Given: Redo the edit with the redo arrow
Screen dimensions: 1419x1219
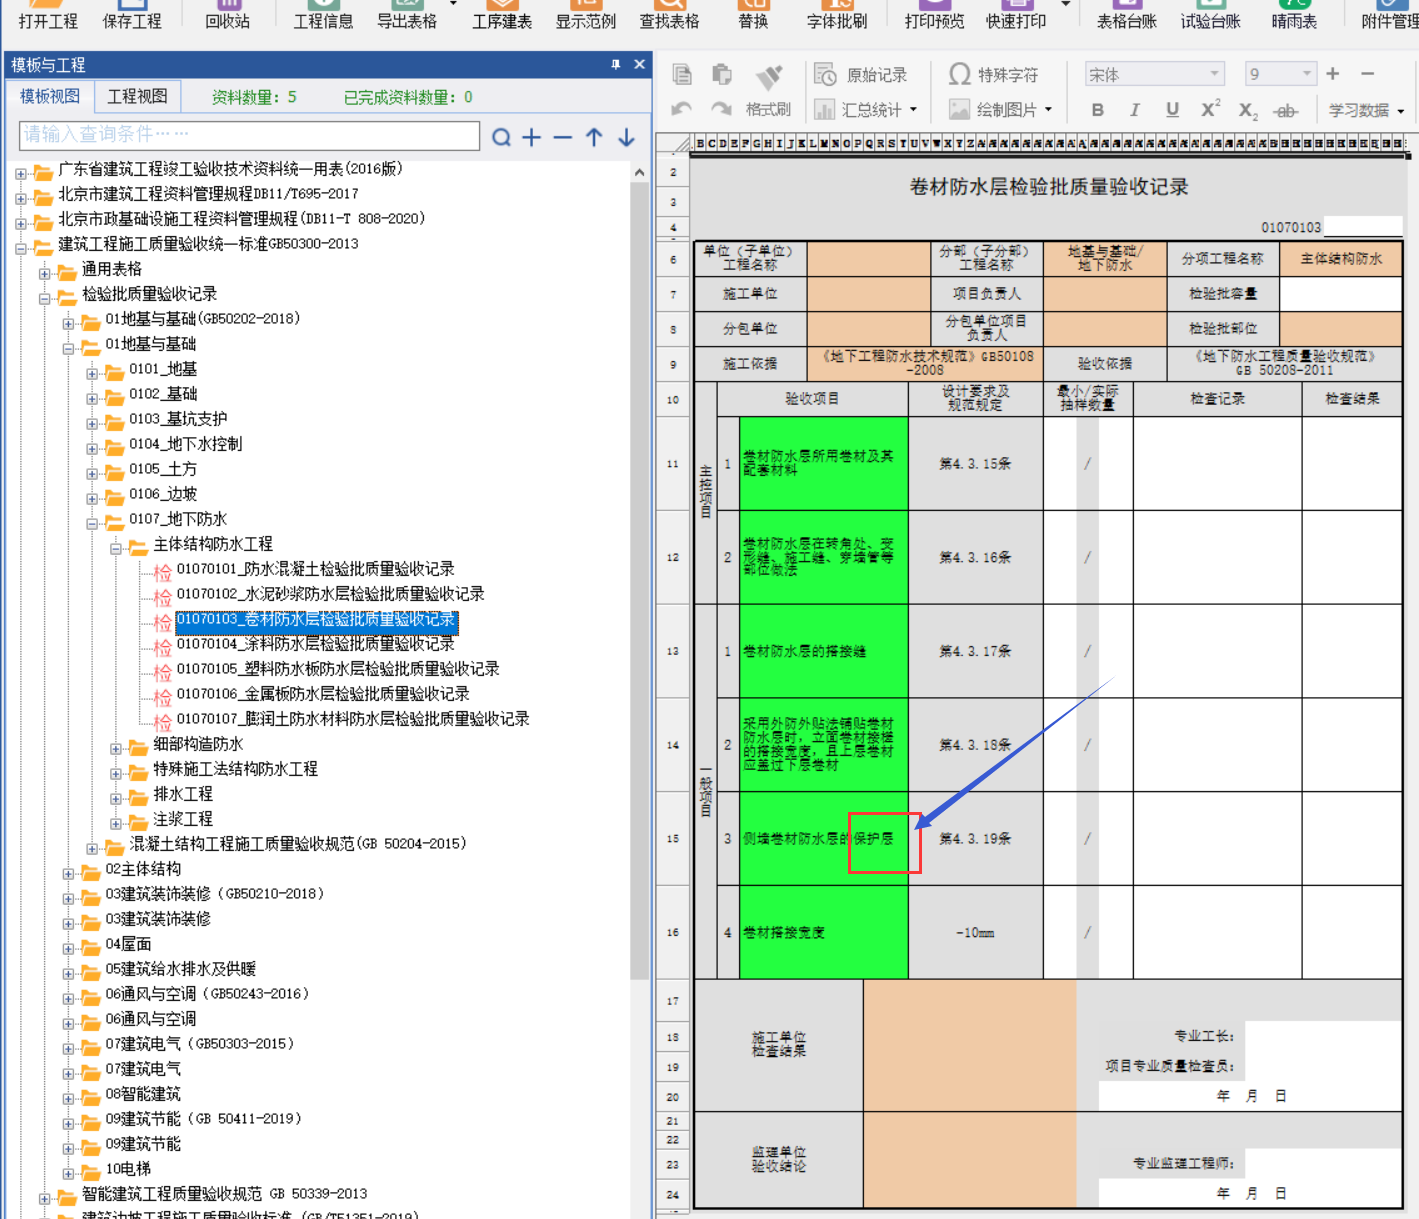Looking at the screenshot, I should coord(721,109).
